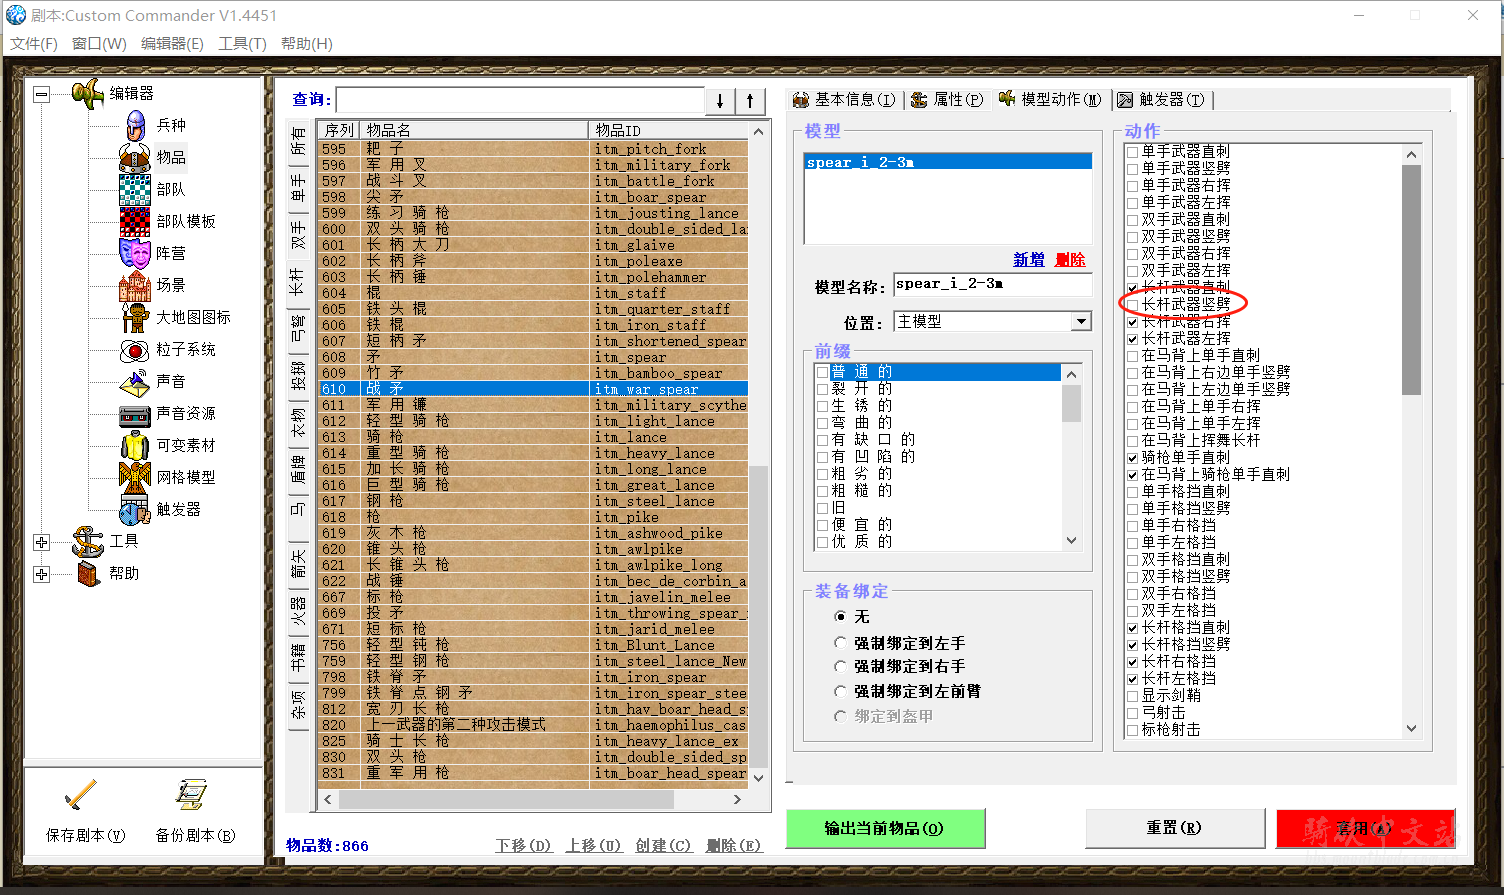Click the 保存剧本 sword icon
Screen dimensions: 1504x895
pos(80,796)
